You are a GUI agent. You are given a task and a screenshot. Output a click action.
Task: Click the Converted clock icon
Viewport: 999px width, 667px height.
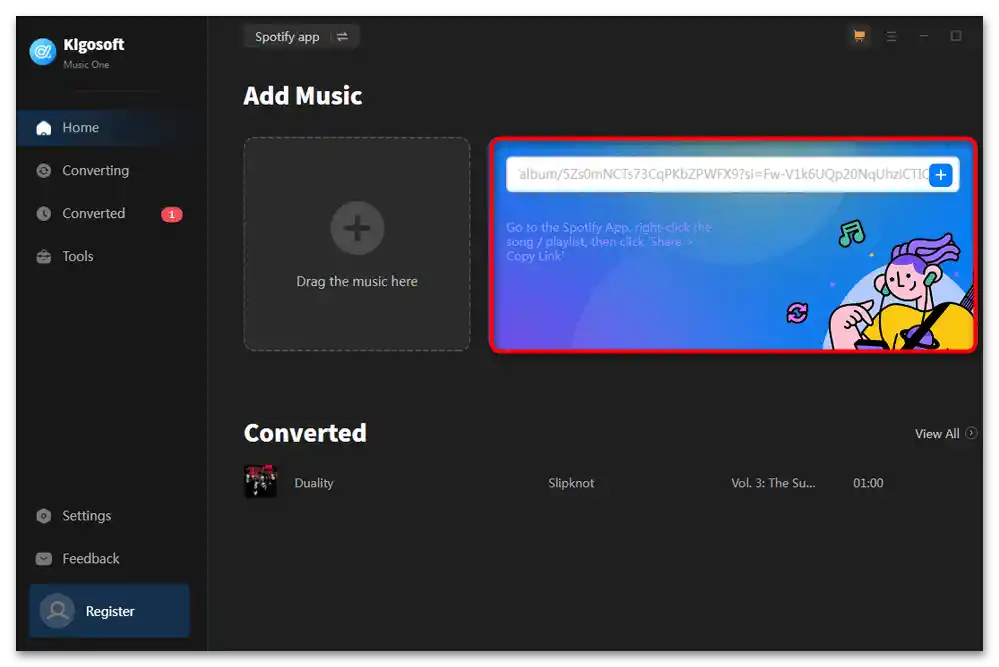pyautogui.click(x=43, y=213)
